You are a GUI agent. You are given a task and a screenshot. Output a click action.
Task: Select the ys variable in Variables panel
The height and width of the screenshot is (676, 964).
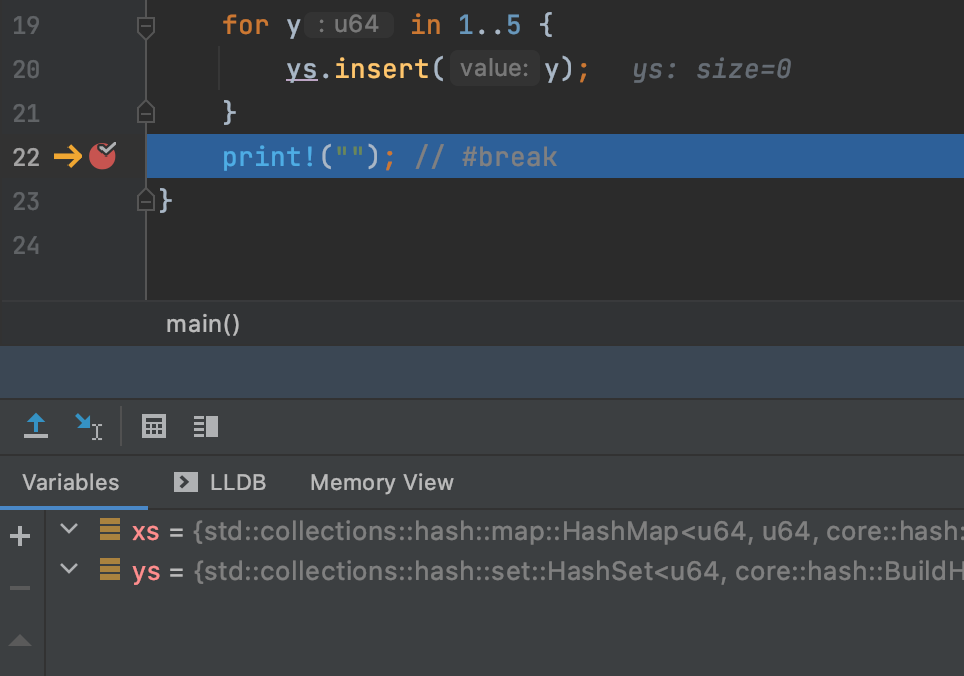point(148,570)
